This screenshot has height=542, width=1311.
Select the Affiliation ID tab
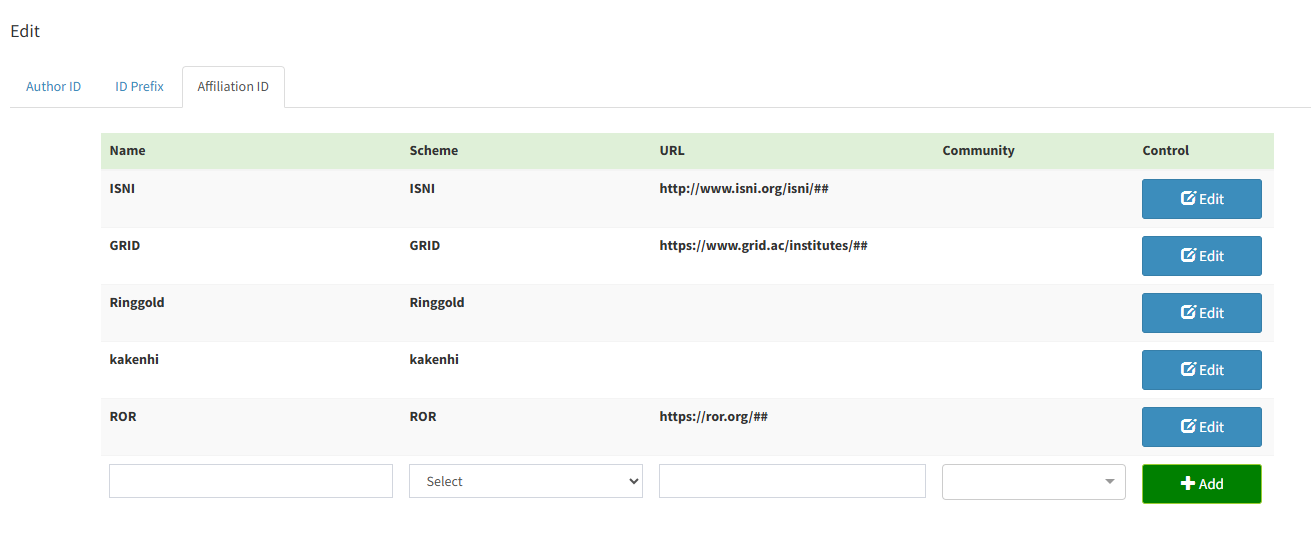[233, 86]
